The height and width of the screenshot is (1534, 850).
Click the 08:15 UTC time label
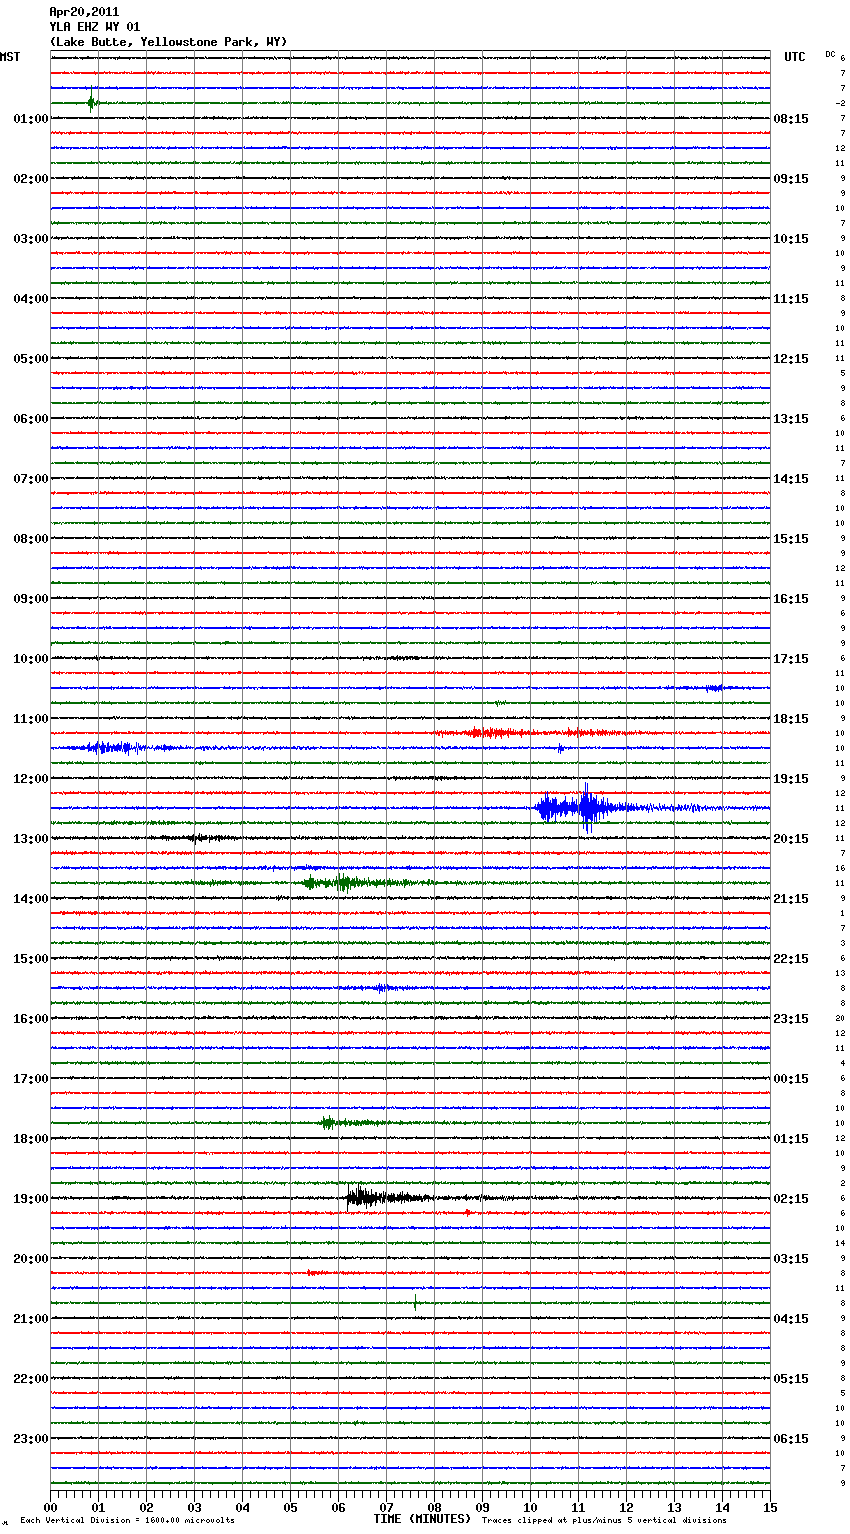791,119
